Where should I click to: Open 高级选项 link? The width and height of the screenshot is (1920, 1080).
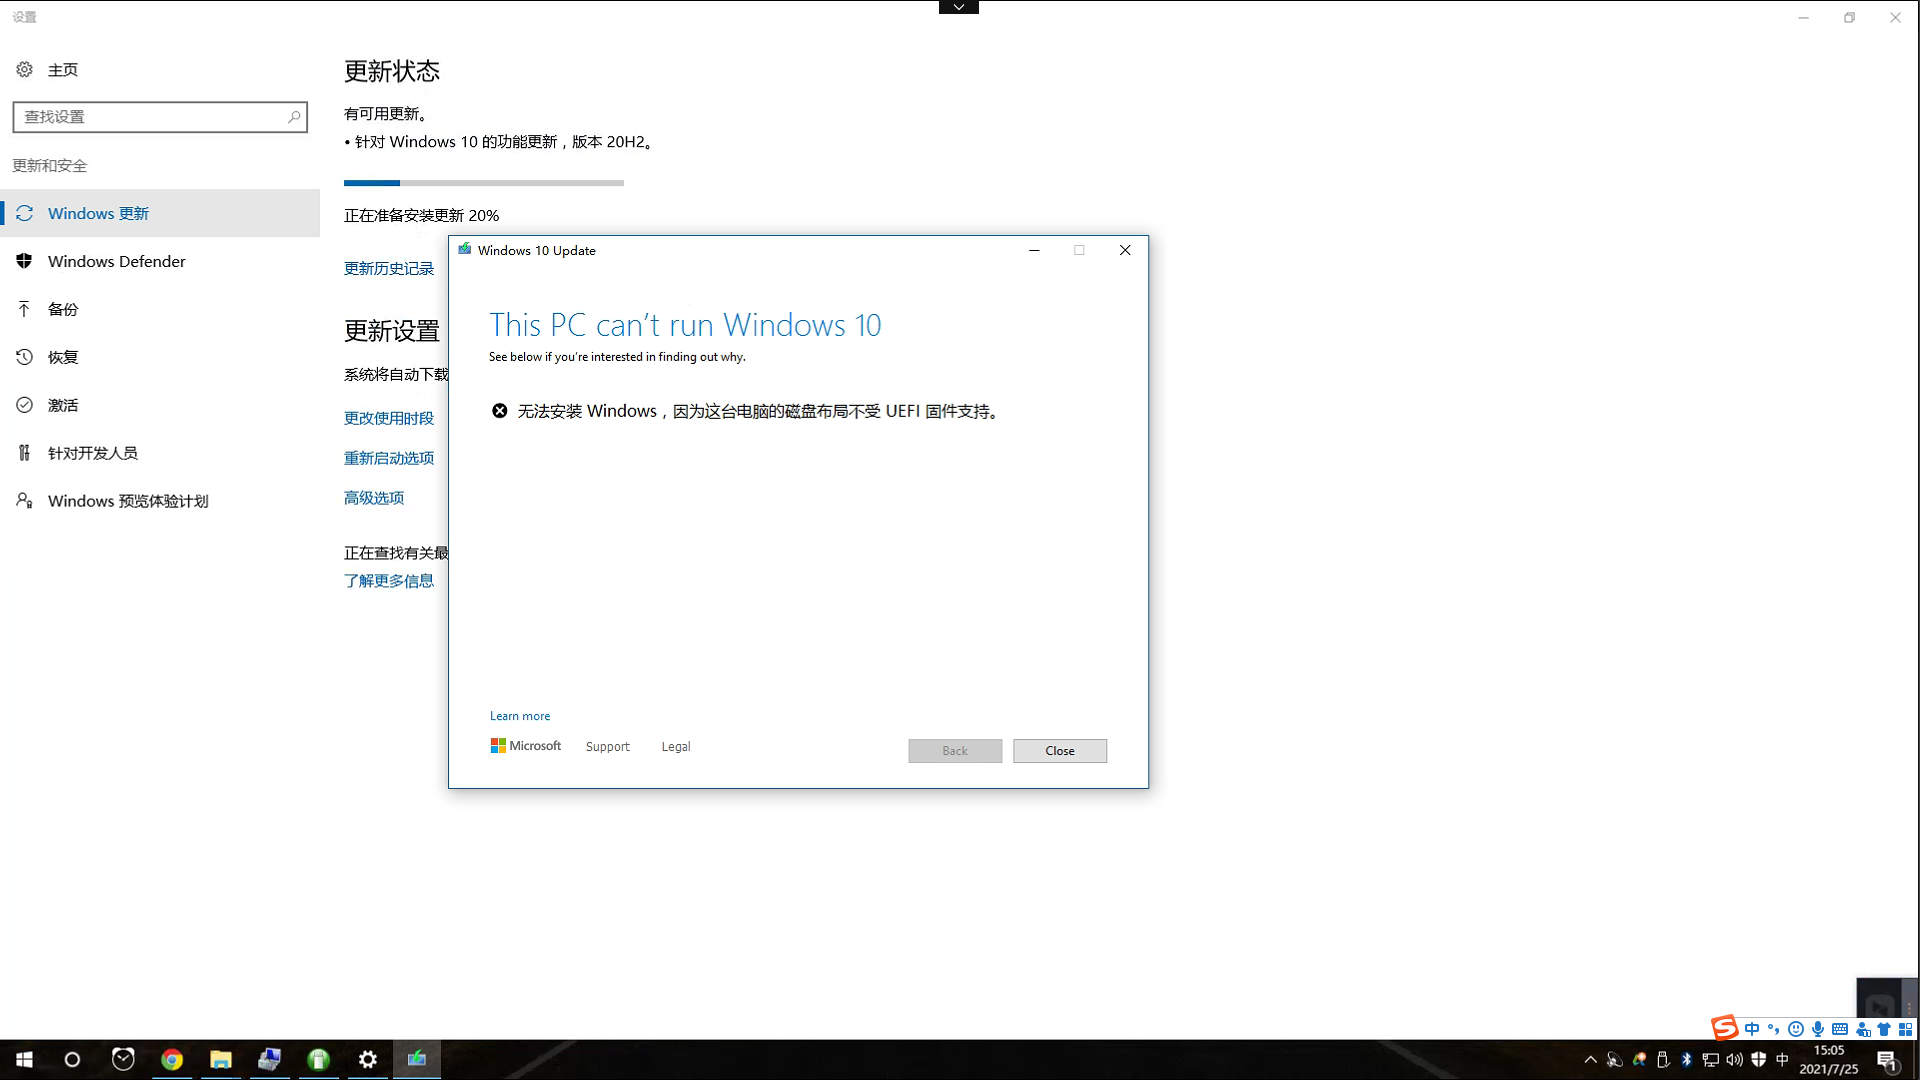tap(374, 498)
